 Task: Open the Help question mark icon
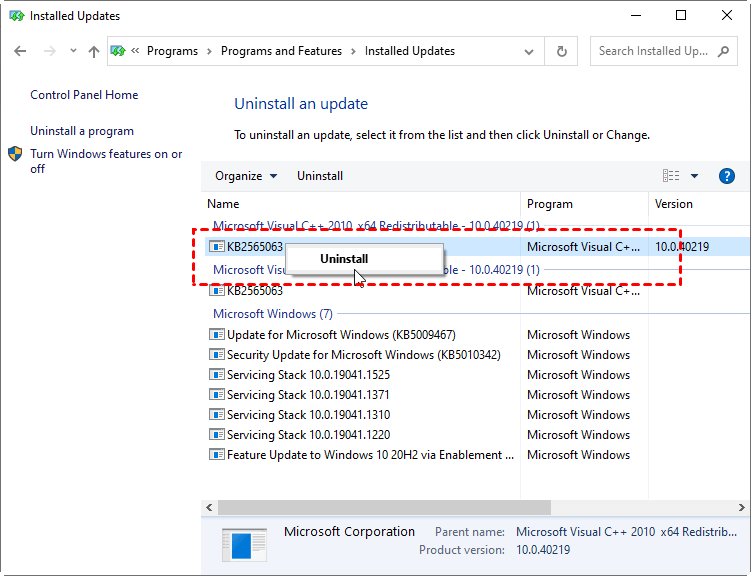(727, 176)
